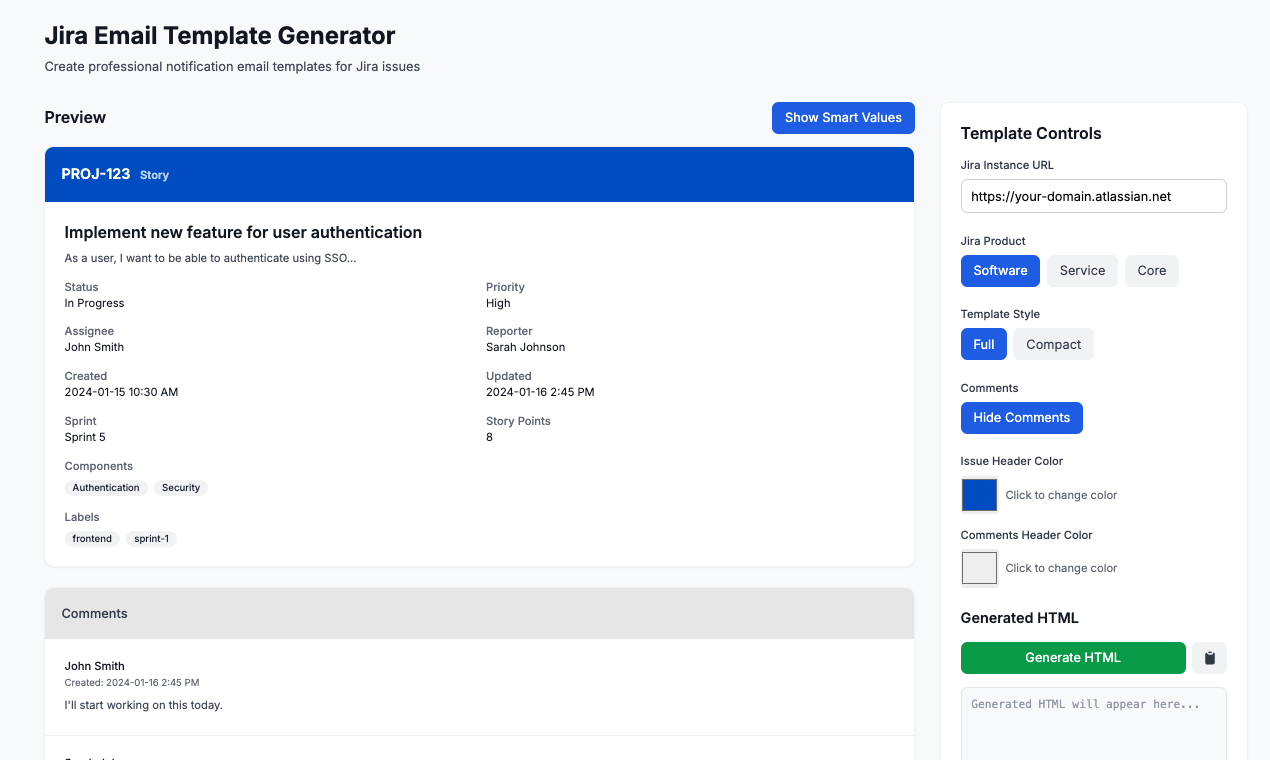Click Hide Comments button
The width and height of the screenshot is (1270, 760).
[1022, 417]
